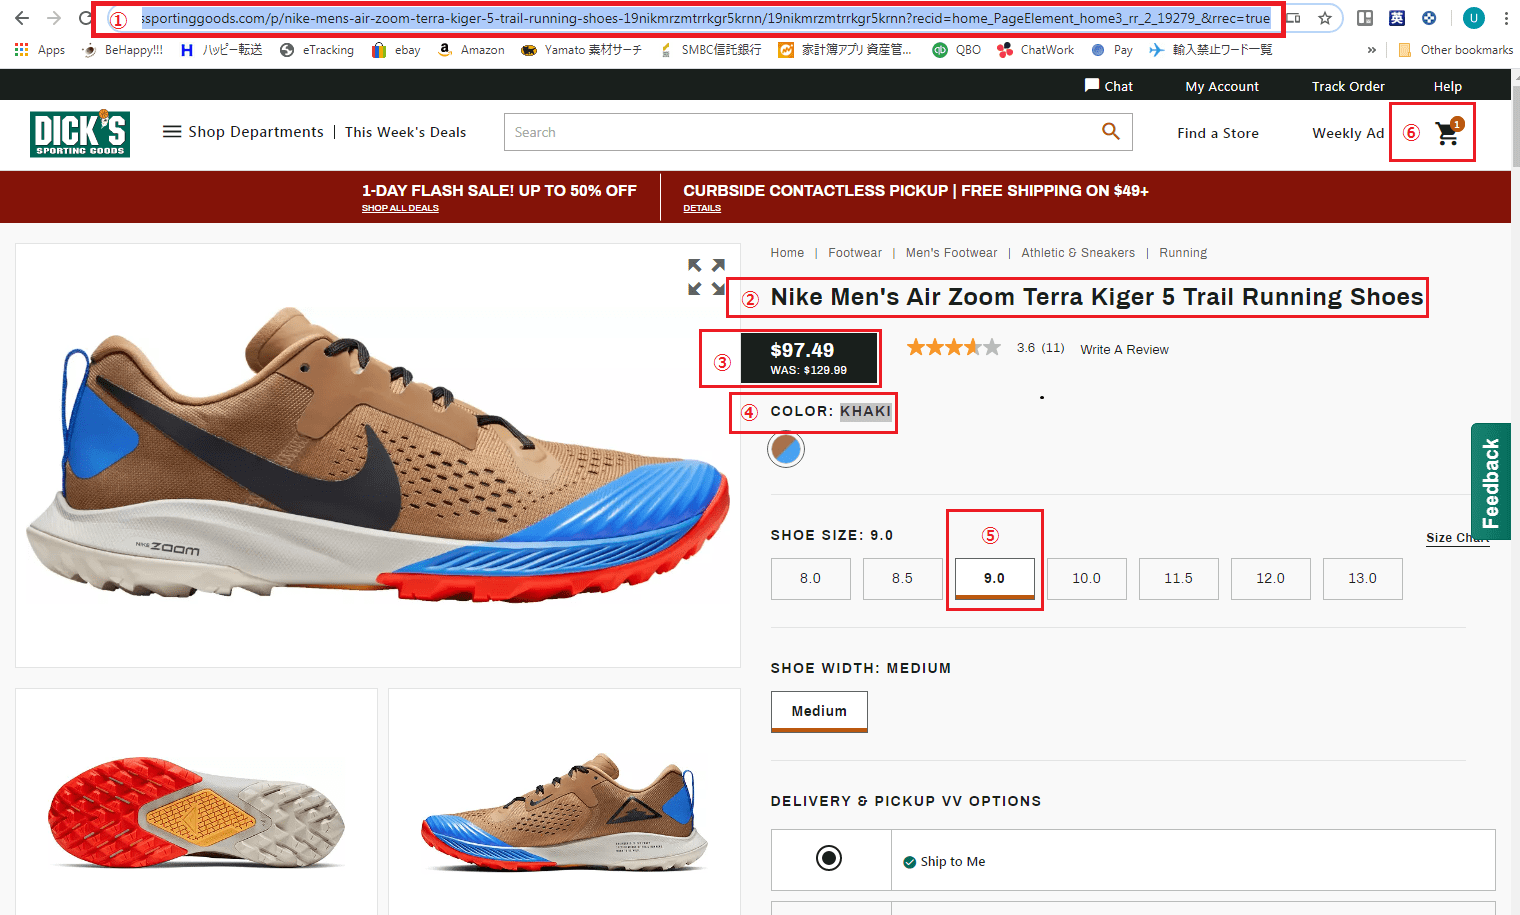Click Write A Review
The height and width of the screenshot is (915, 1520).
(1124, 349)
